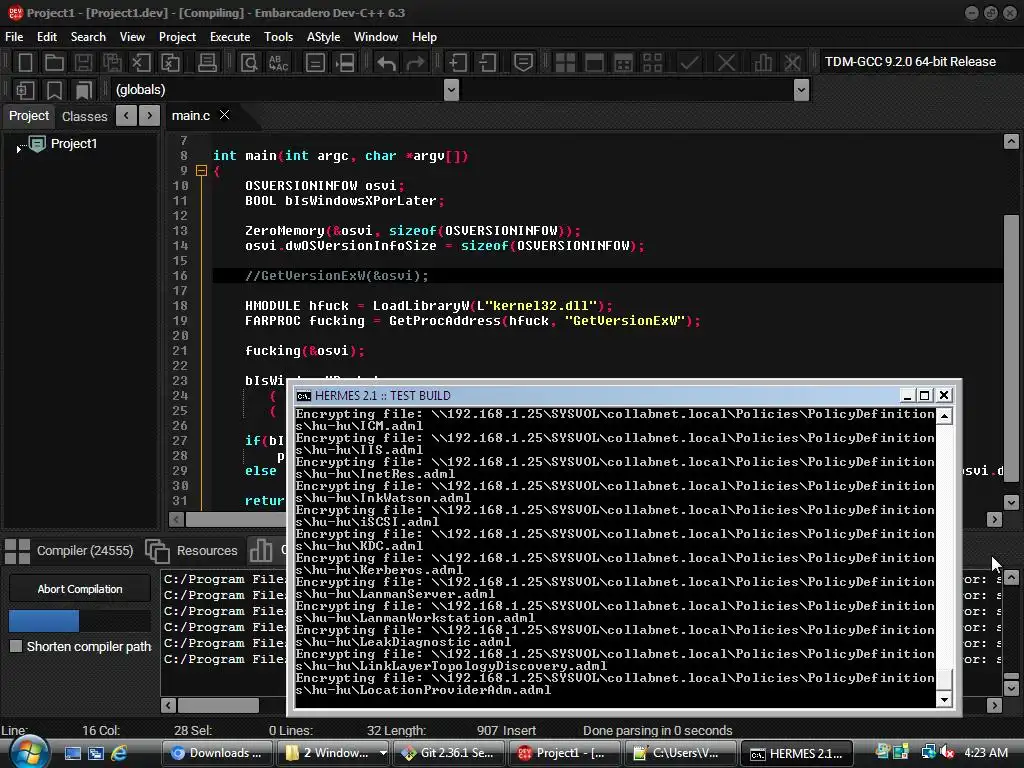Open the TDM-GCC 9.2.0 compiler selector

pyautogui.click(x=916, y=61)
